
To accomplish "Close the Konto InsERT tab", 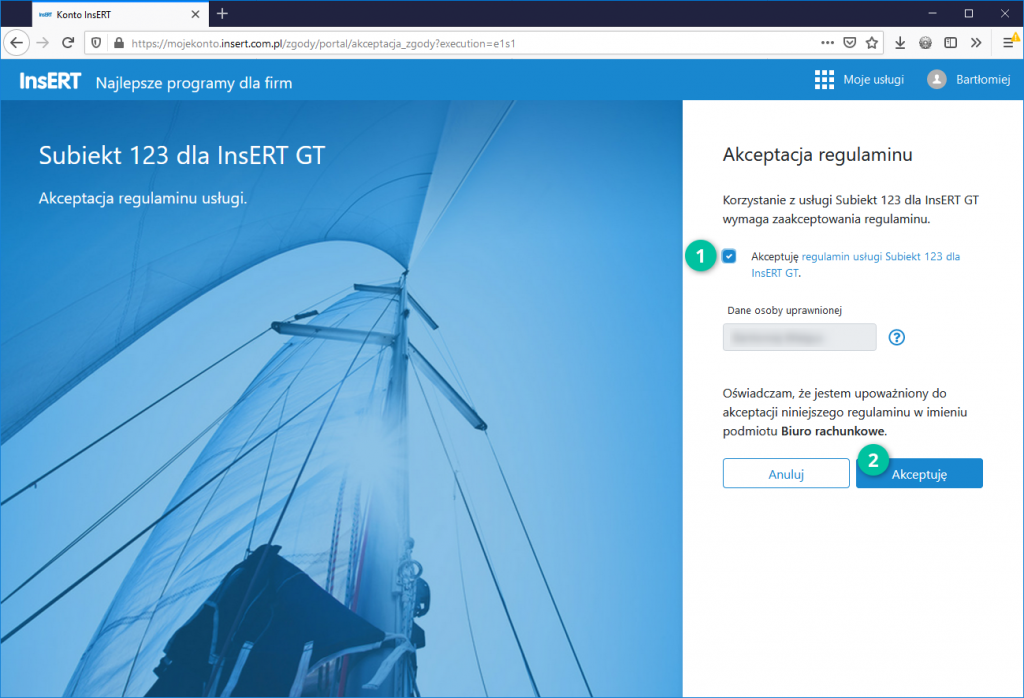I will pyautogui.click(x=195, y=14).
